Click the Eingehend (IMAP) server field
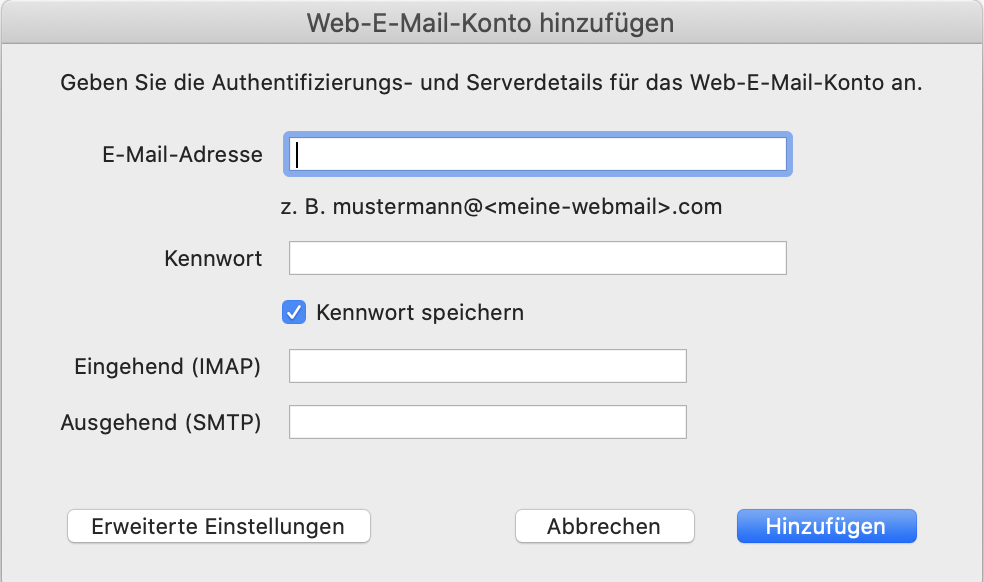984x582 pixels. pyautogui.click(x=486, y=365)
